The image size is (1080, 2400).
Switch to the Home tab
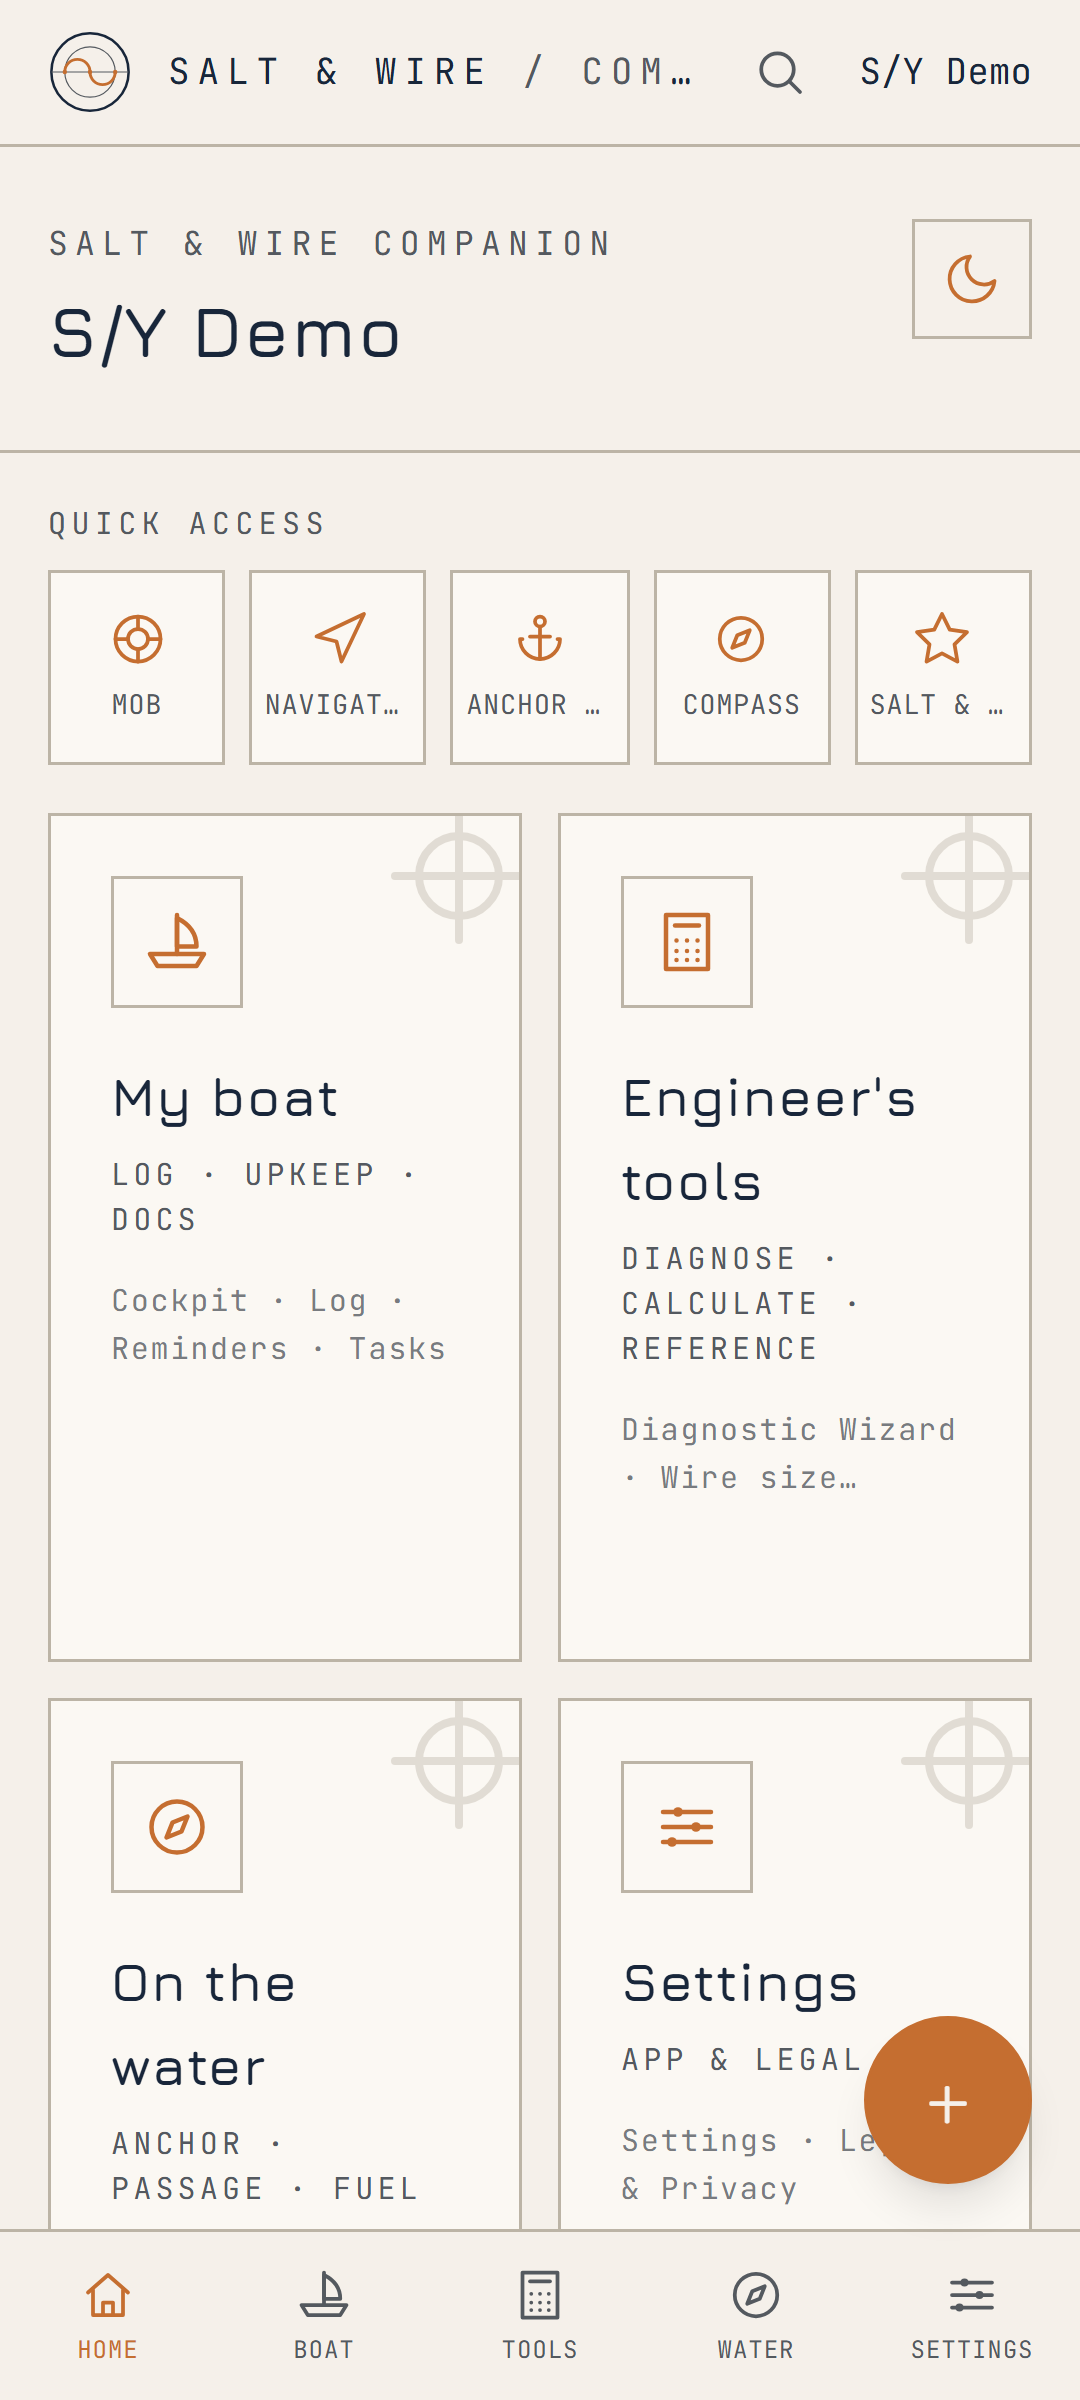[x=108, y=2315]
